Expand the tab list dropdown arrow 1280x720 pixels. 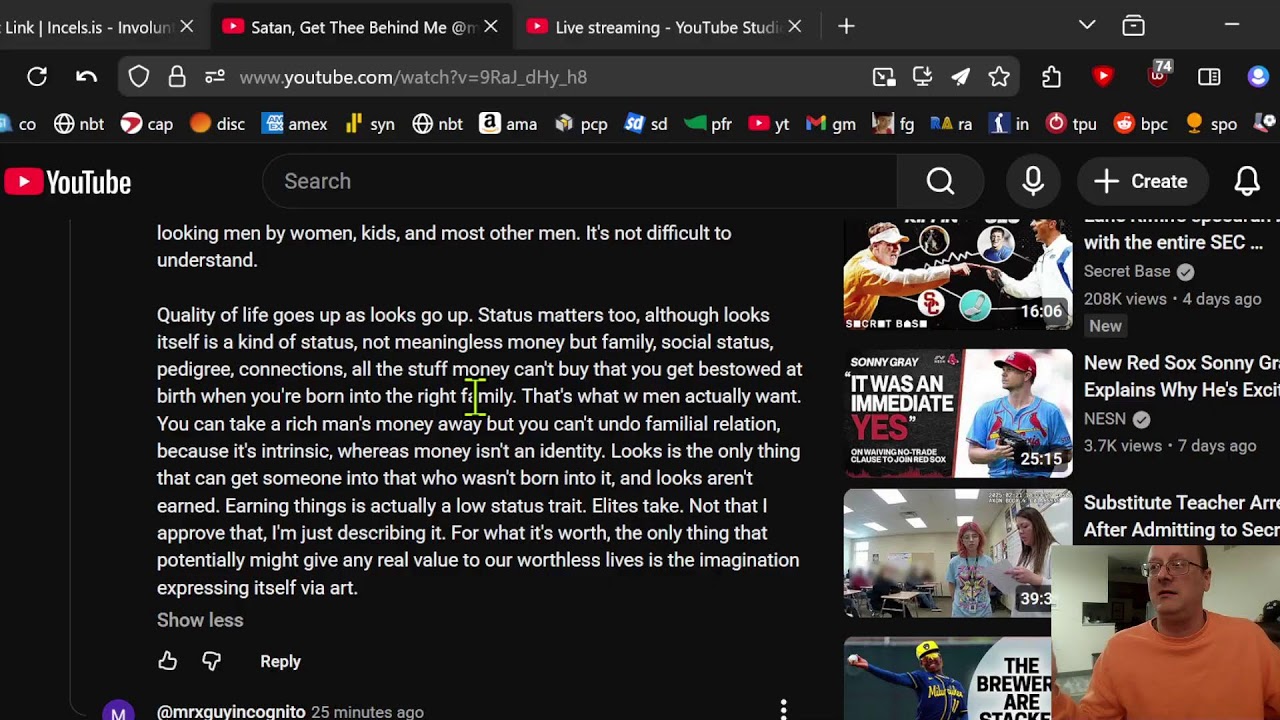[1087, 26]
